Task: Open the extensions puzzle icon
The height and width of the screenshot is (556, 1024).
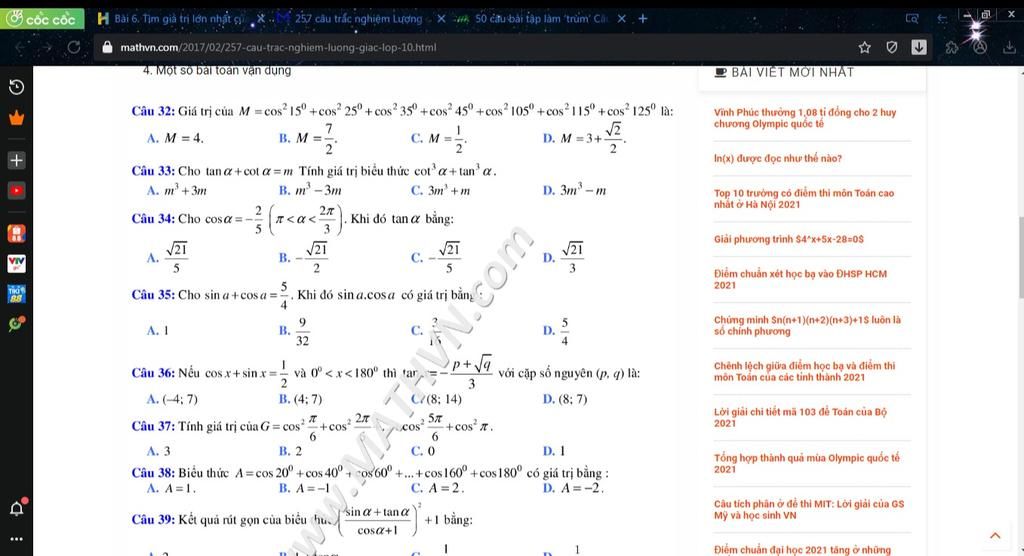Action: click(x=952, y=47)
